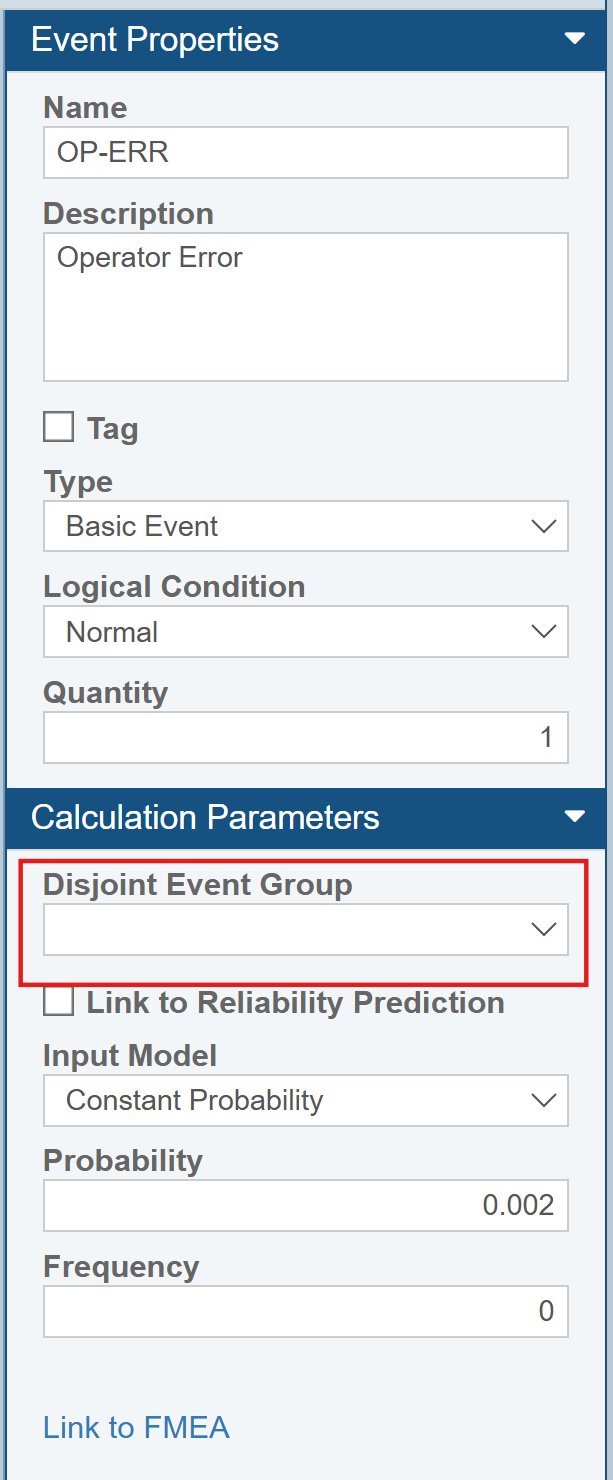Click the Input Model chevron arrow
The image size is (613, 1480).
click(543, 1100)
